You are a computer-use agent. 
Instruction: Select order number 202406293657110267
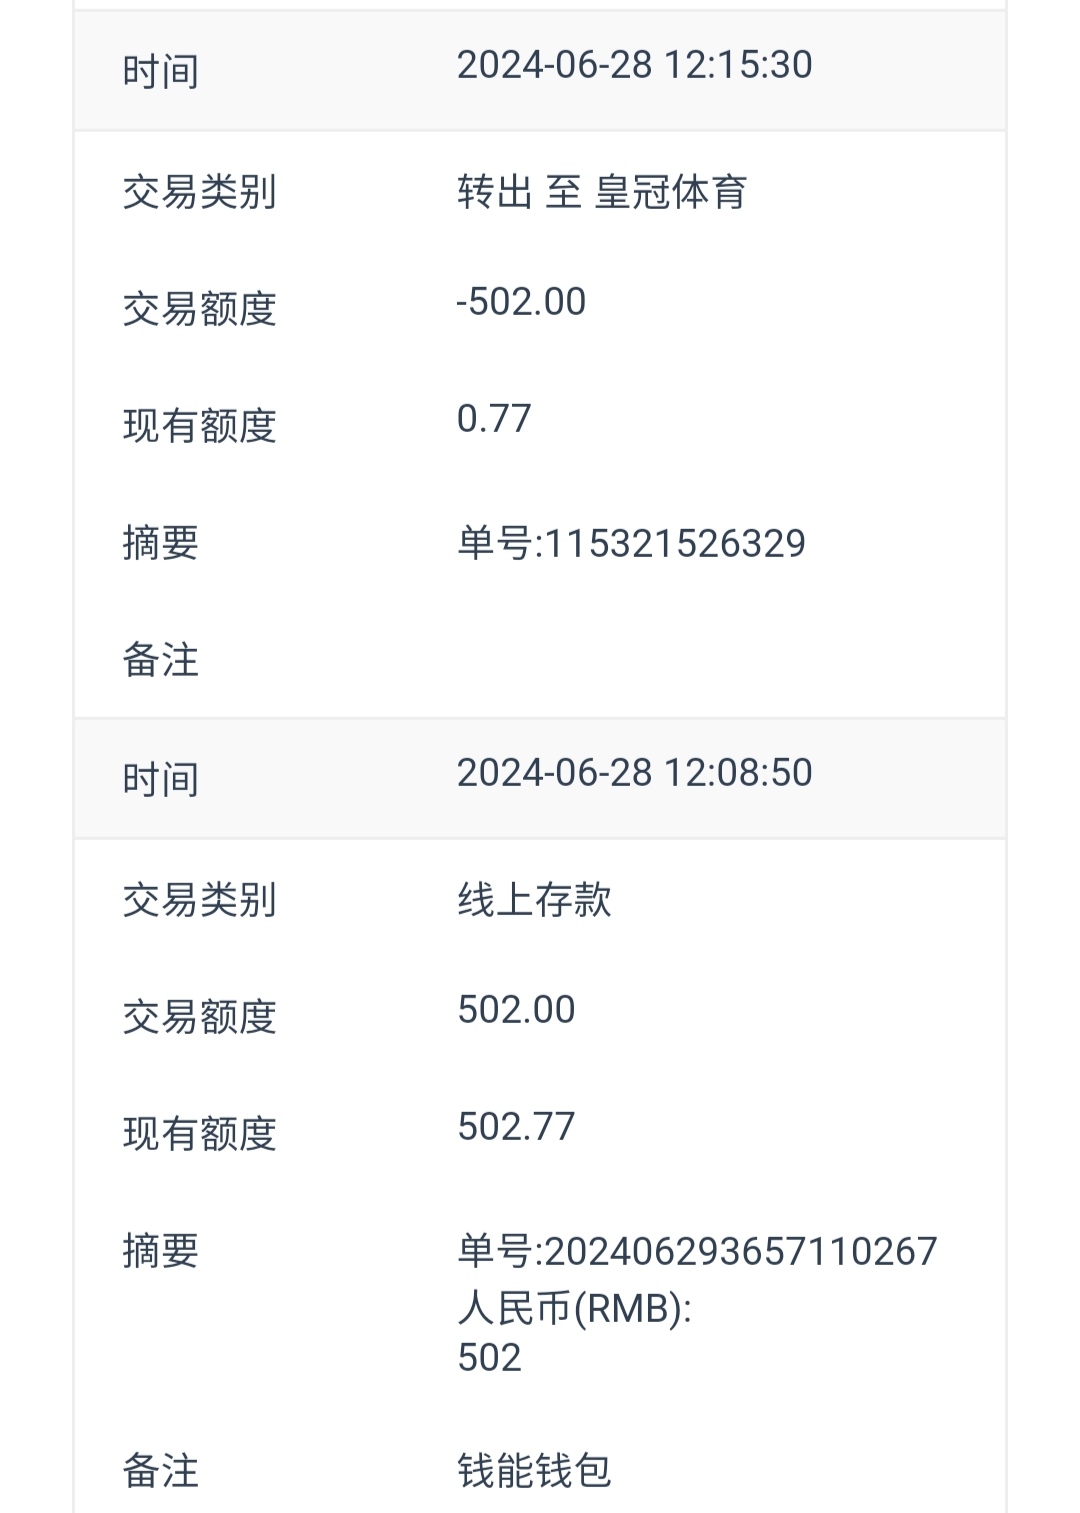(697, 1251)
